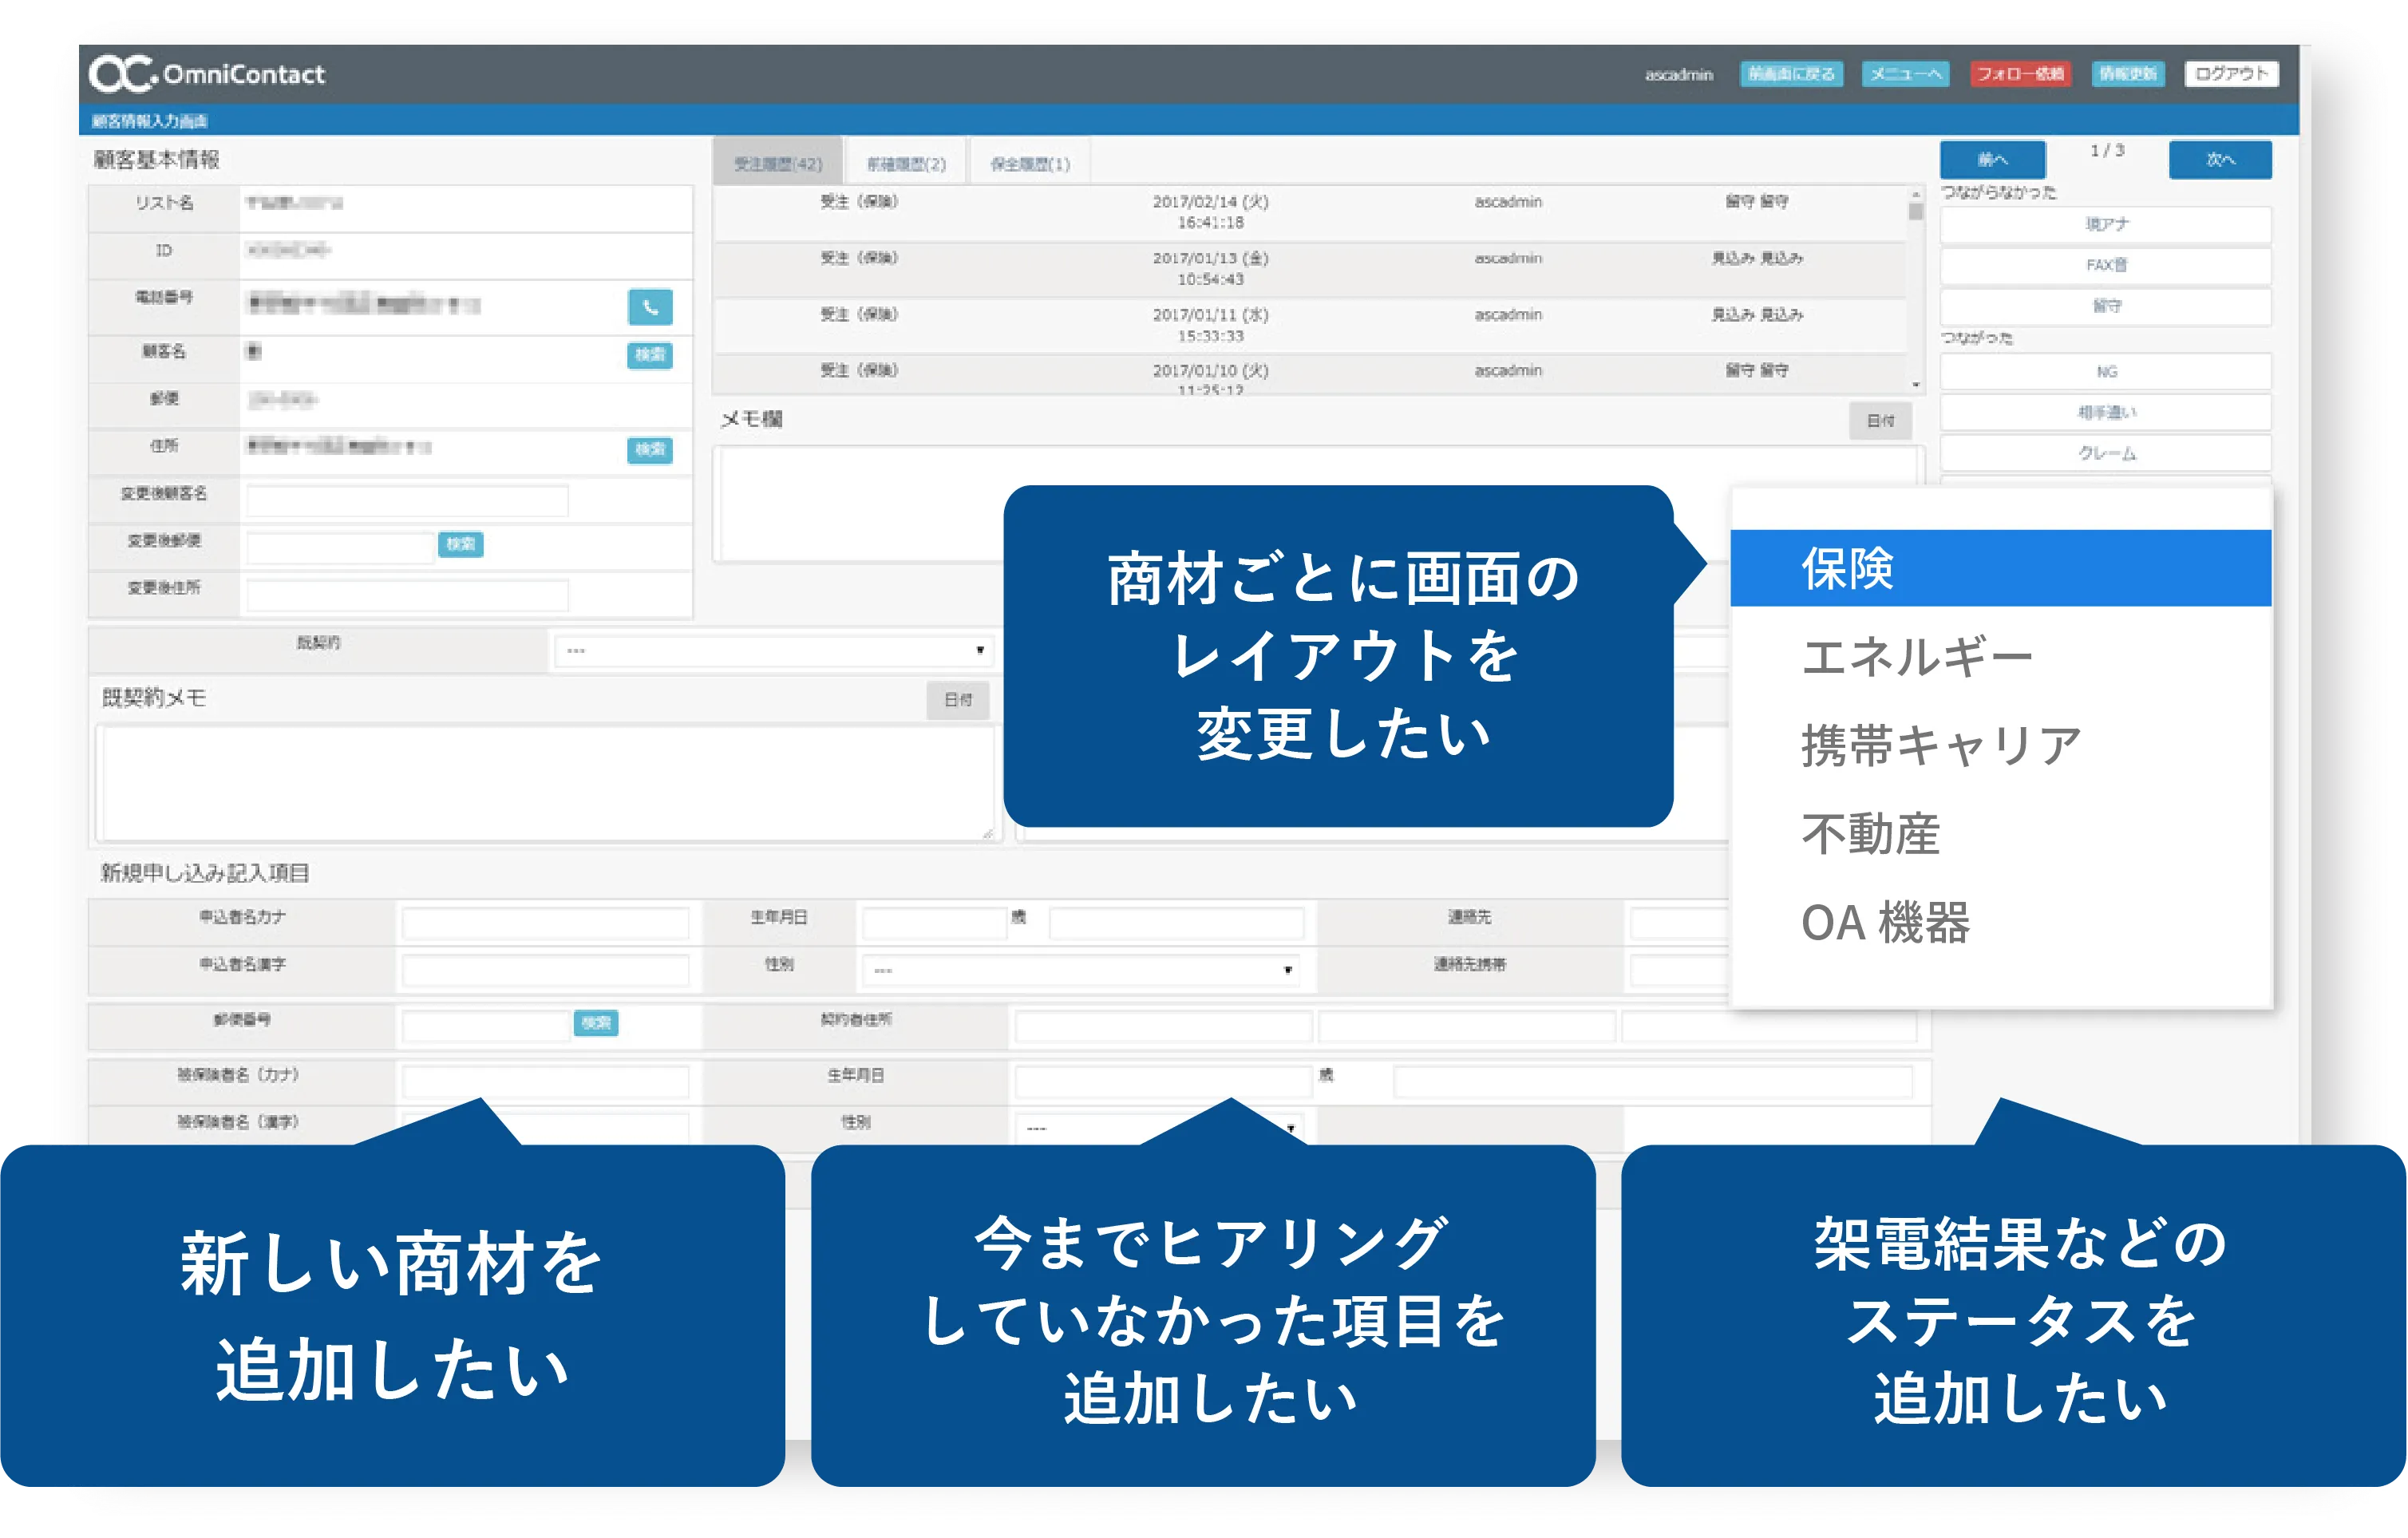This screenshot has height=1538, width=2408.
Task: Switch to the 前確履歴(2) tab
Action: pyautogui.click(x=906, y=164)
